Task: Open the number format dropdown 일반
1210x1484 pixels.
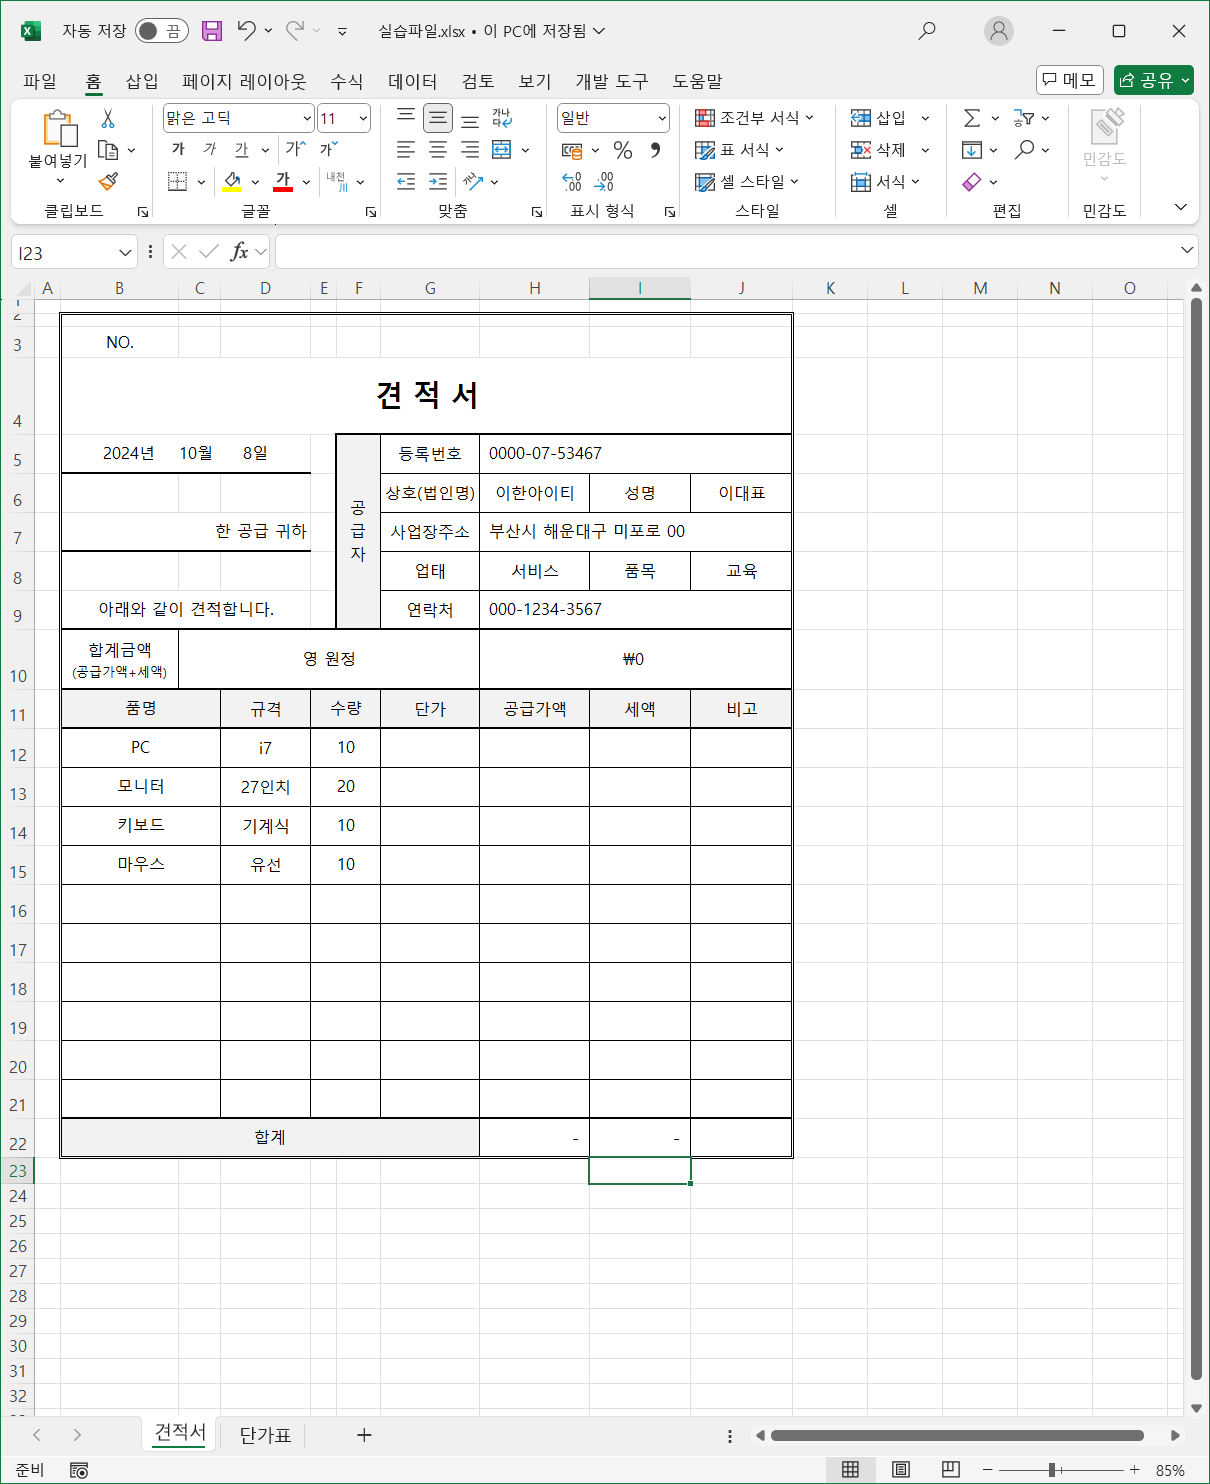Action: coord(662,119)
